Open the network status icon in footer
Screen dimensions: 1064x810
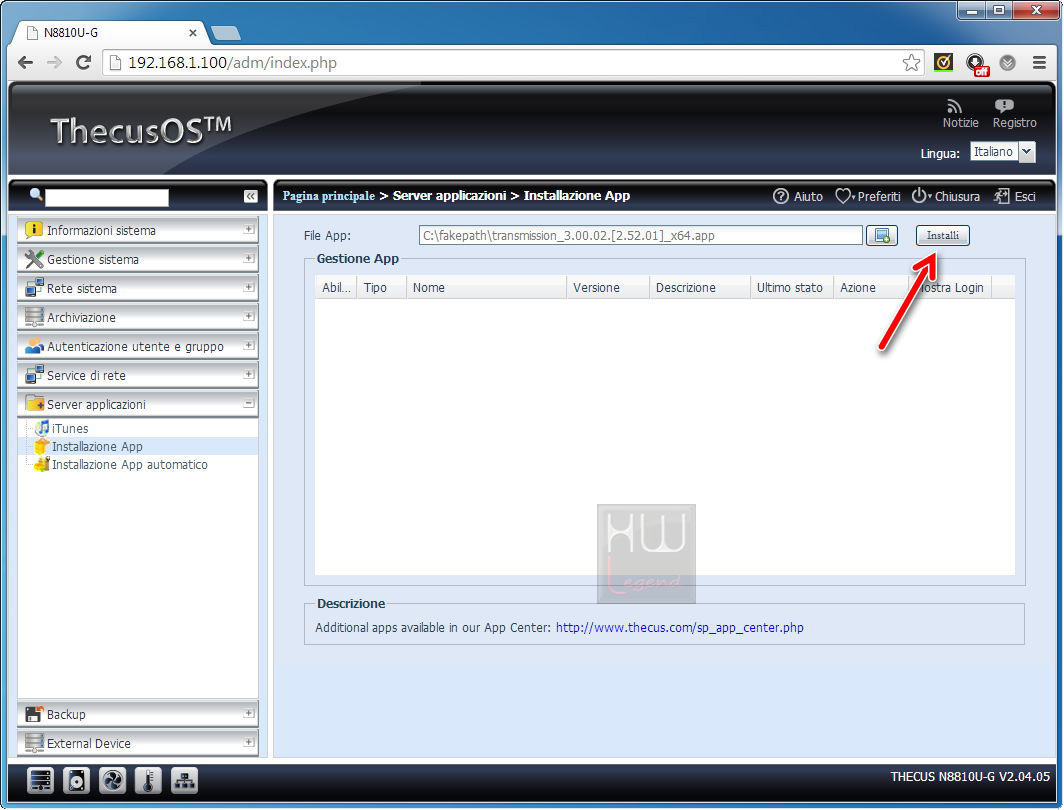pyautogui.click(x=184, y=781)
